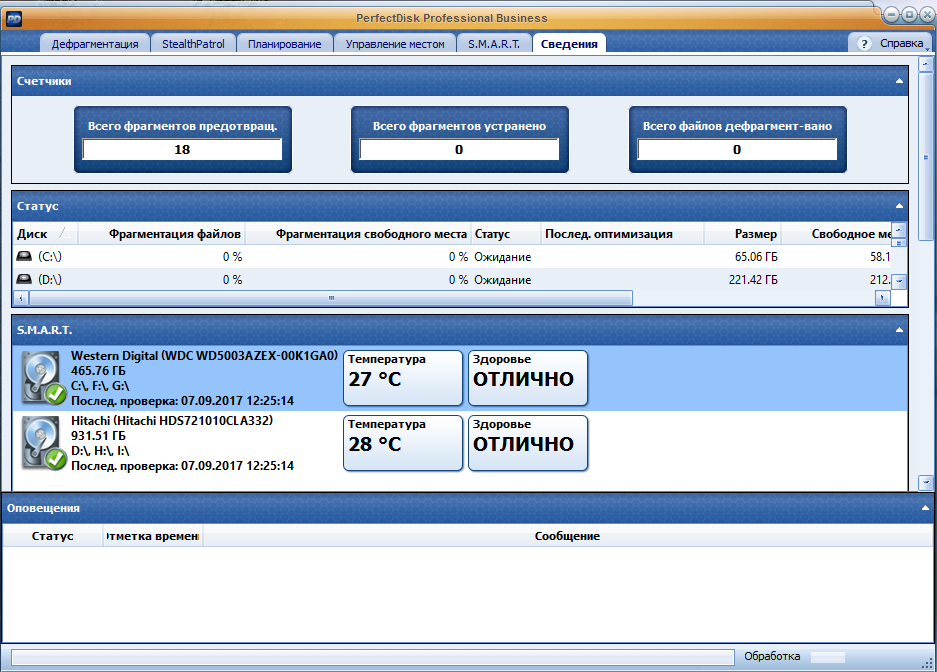Click the 465.76 ГБ capacity text

tap(99, 370)
